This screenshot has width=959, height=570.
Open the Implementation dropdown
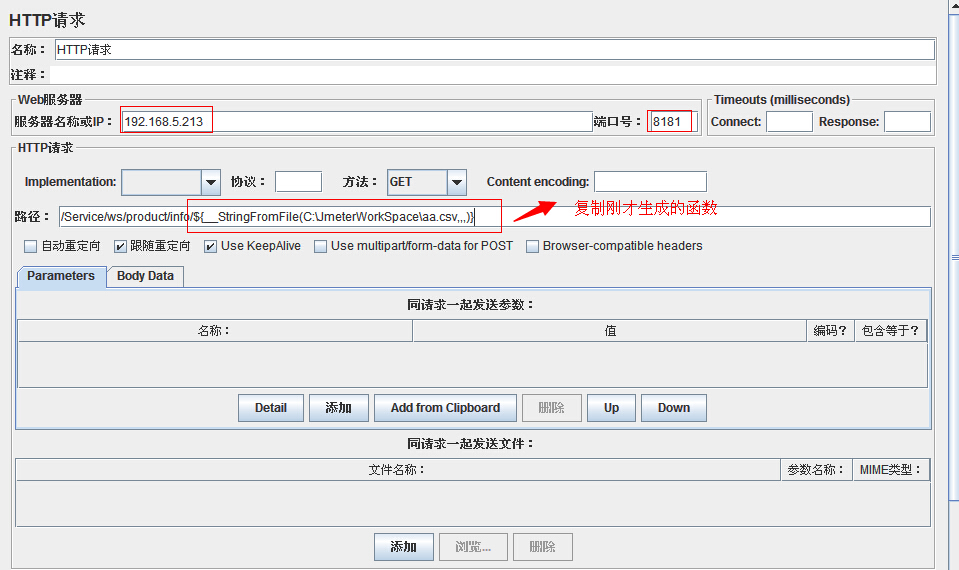click(211, 182)
